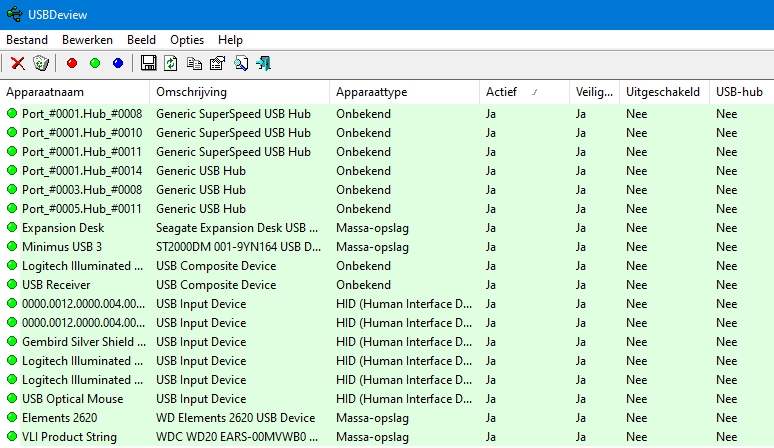Click the find magnifier icon
The height and width of the screenshot is (448, 774).
[241, 64]
